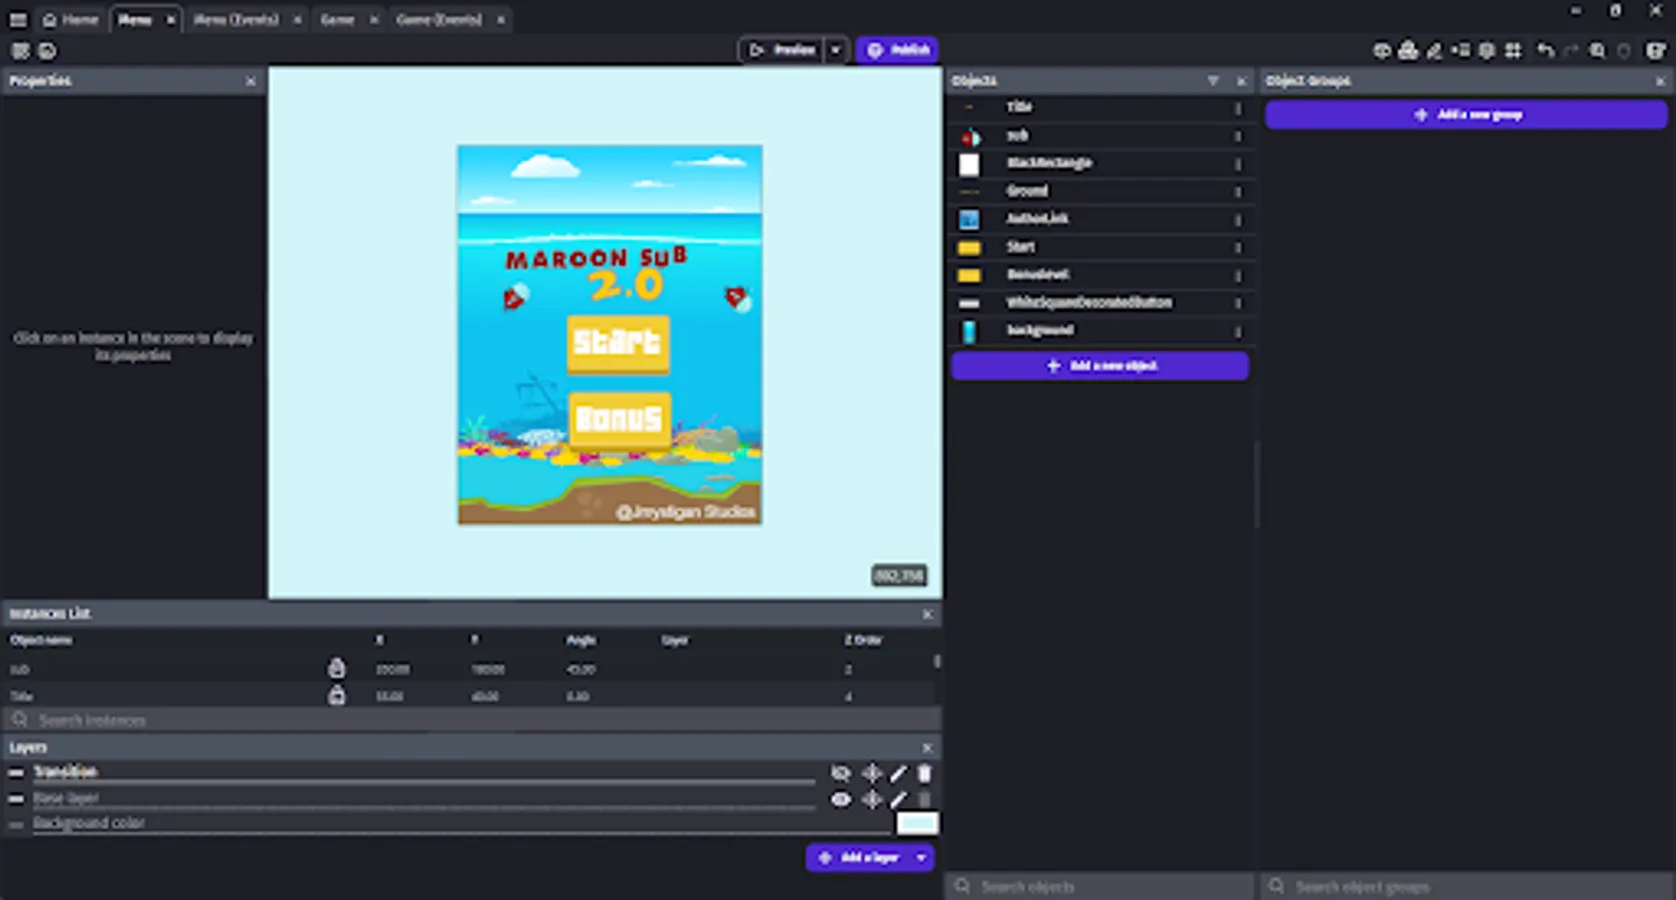Click the lock icon on the sub instance row
This screenshot has height=900, width=1676.
(x=337, y=668)
